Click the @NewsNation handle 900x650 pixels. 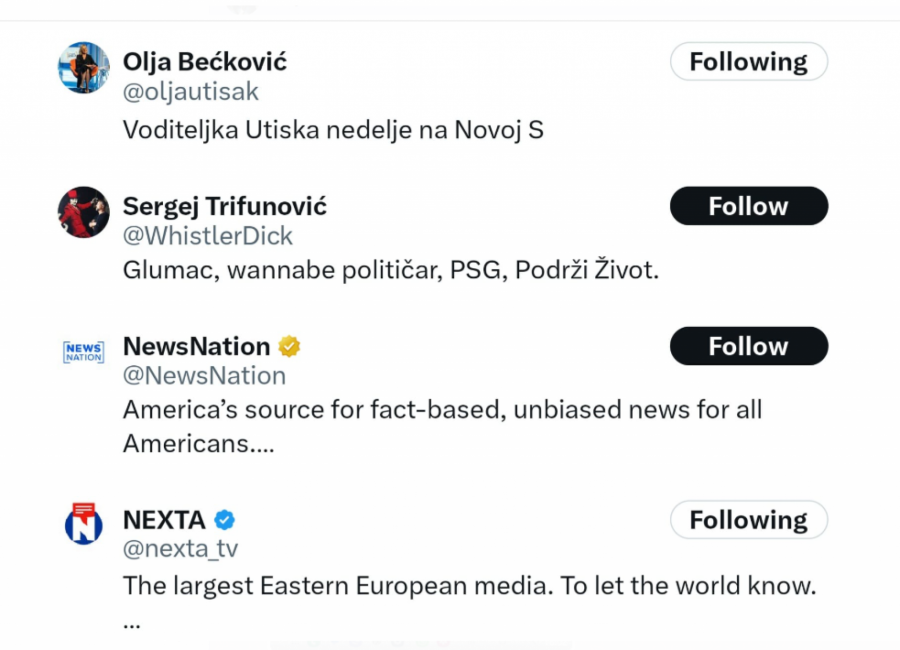[x=204, y=376]
